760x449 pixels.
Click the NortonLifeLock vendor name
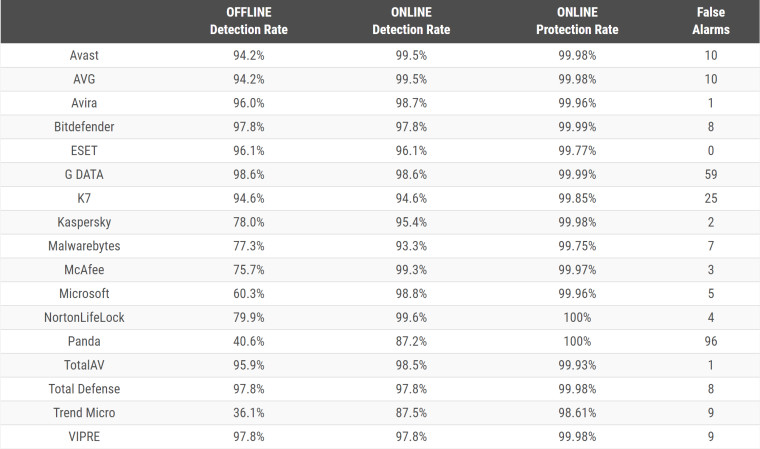(x=84, y=318)
